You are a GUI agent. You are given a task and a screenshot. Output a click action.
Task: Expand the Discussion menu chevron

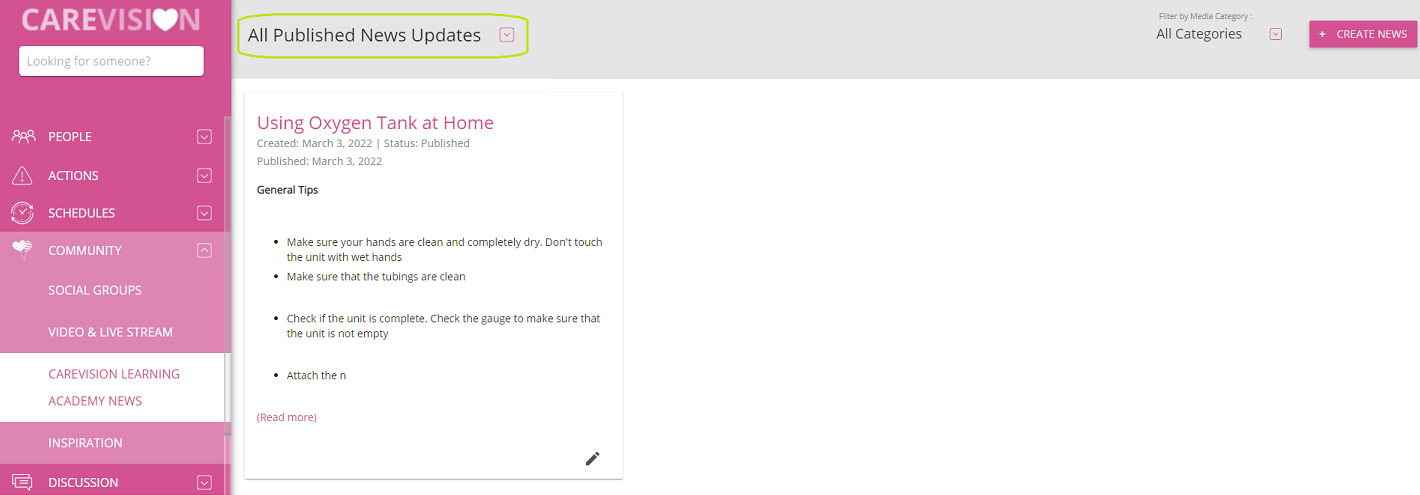click(x=205, y=483)
